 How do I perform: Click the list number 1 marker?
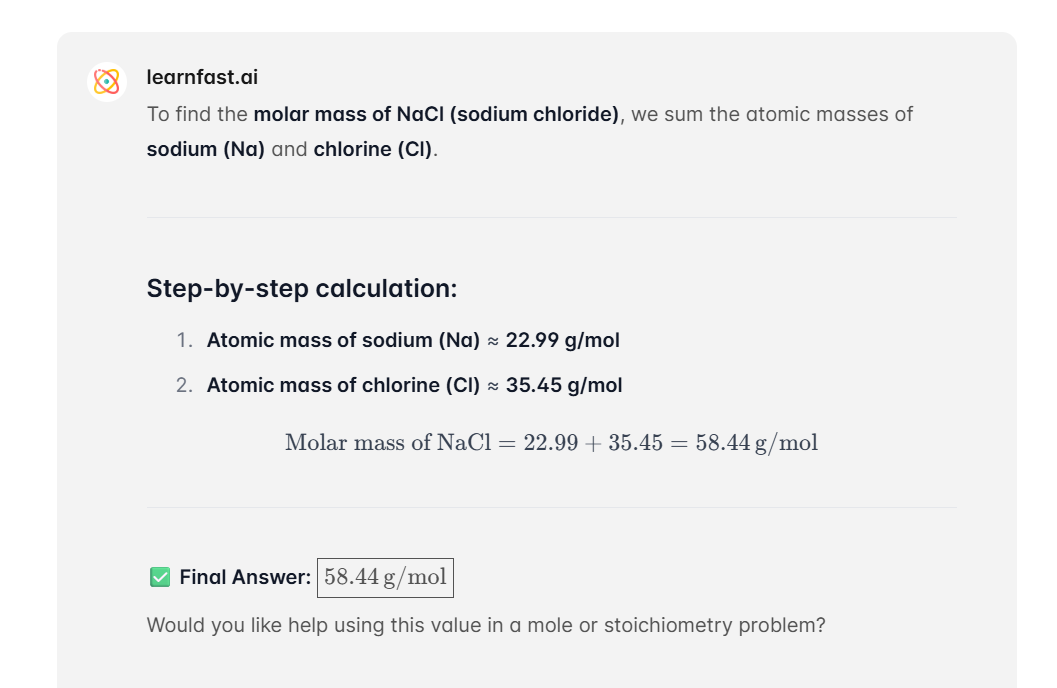(x=184, y=340)
